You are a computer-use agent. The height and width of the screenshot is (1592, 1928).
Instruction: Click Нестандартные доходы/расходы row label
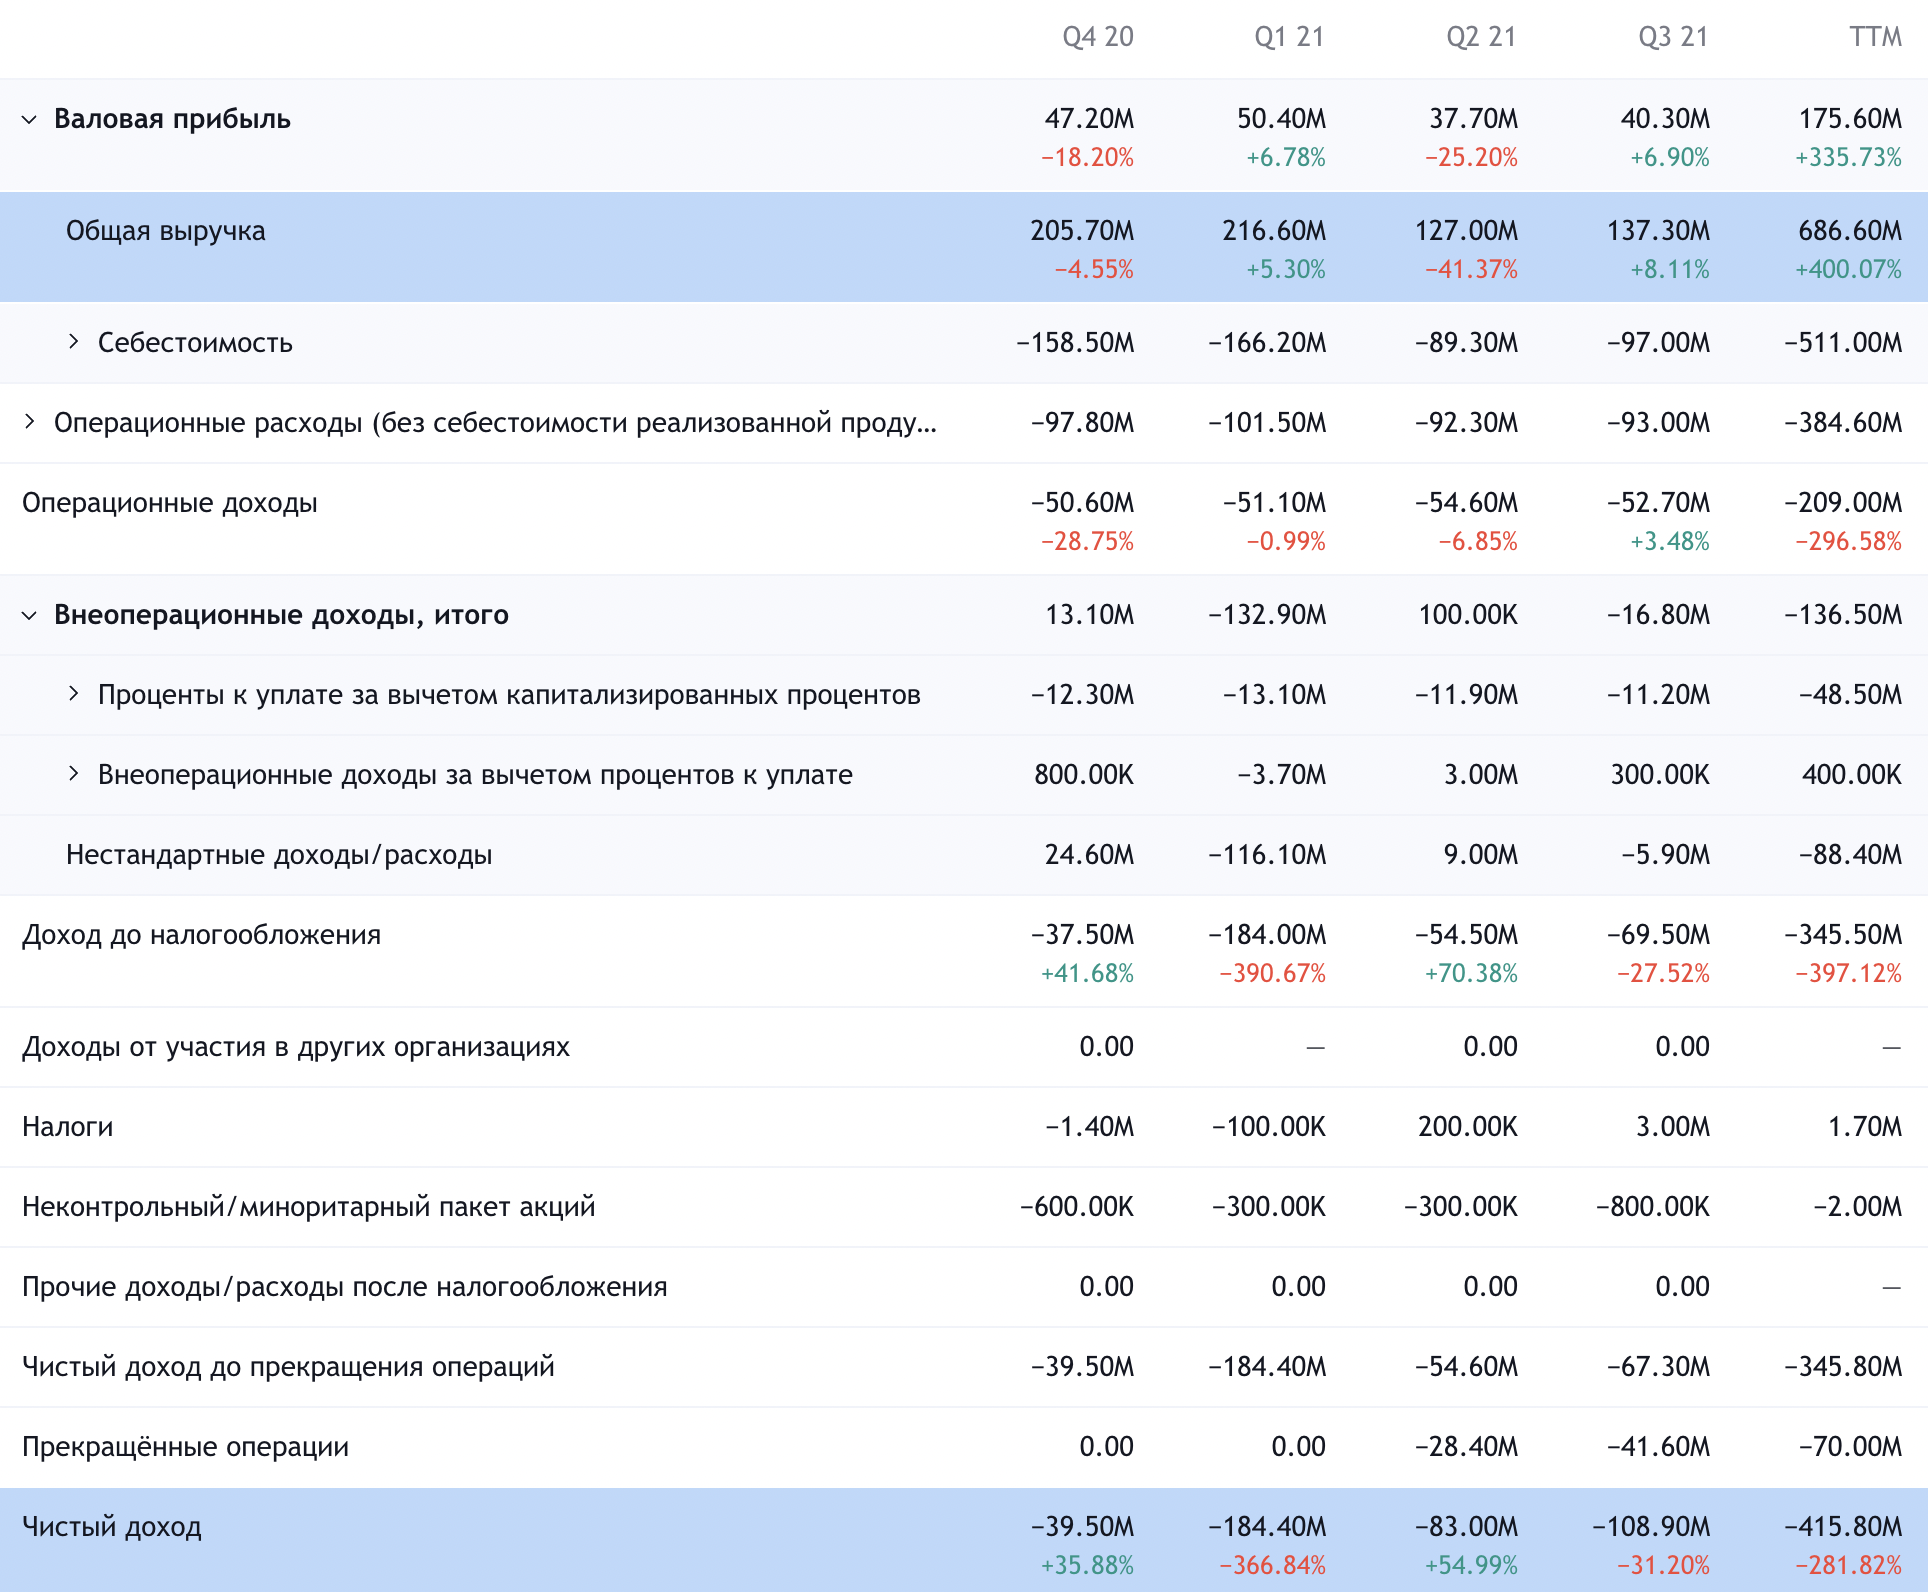point(279,855)
